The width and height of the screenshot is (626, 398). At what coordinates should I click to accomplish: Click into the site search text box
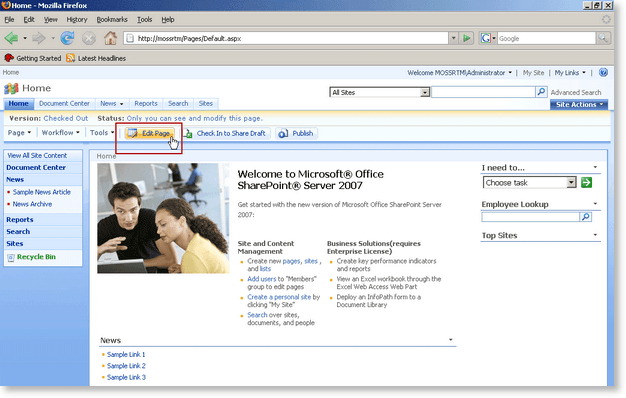point(483,92)
